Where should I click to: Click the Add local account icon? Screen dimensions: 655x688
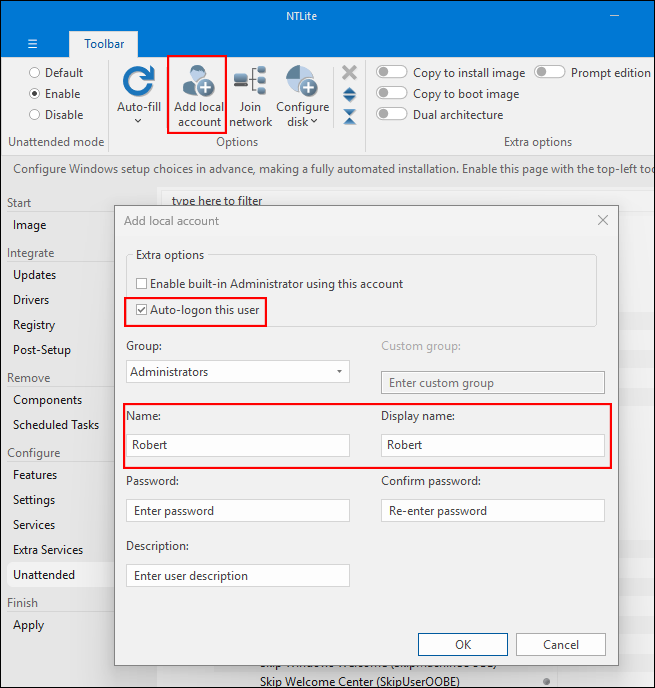point(198,82)
